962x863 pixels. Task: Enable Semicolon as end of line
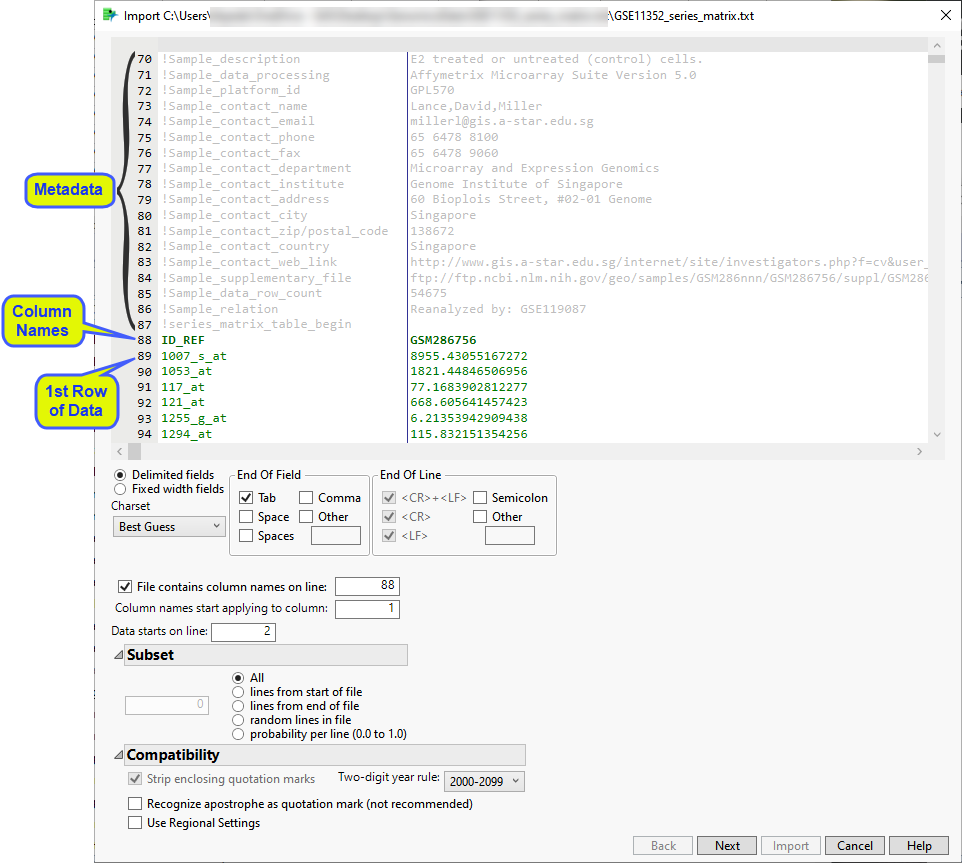click(x=480, y=497)
